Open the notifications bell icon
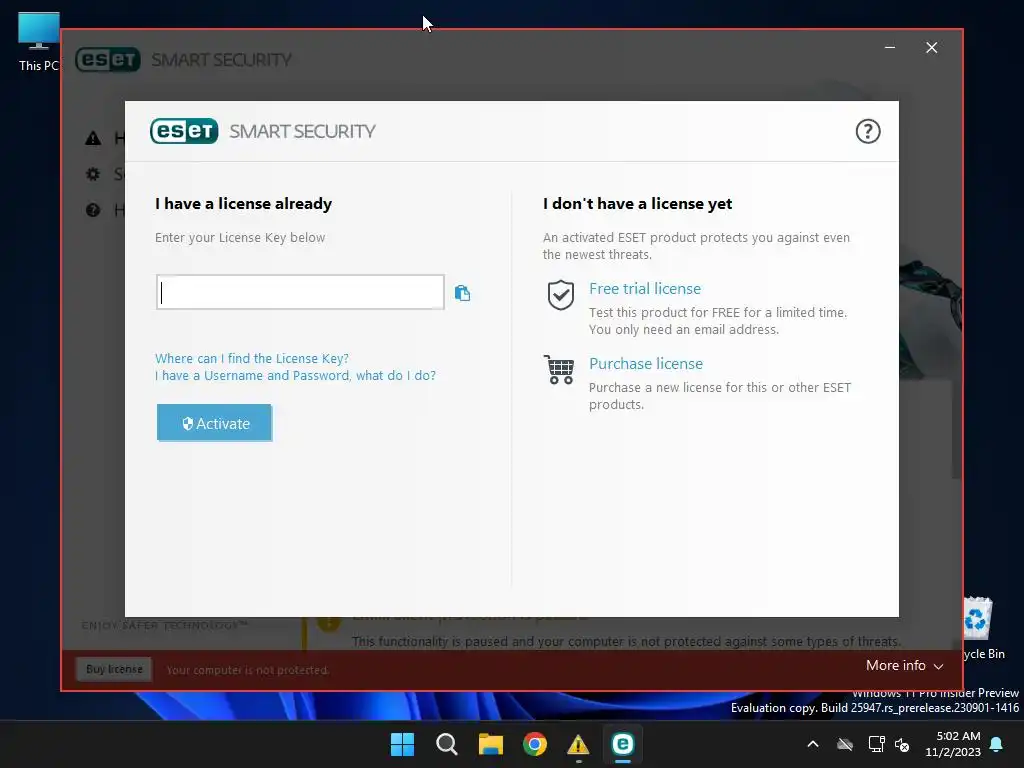The height and width of the screenshot is (768, 1024). [997, 744]
